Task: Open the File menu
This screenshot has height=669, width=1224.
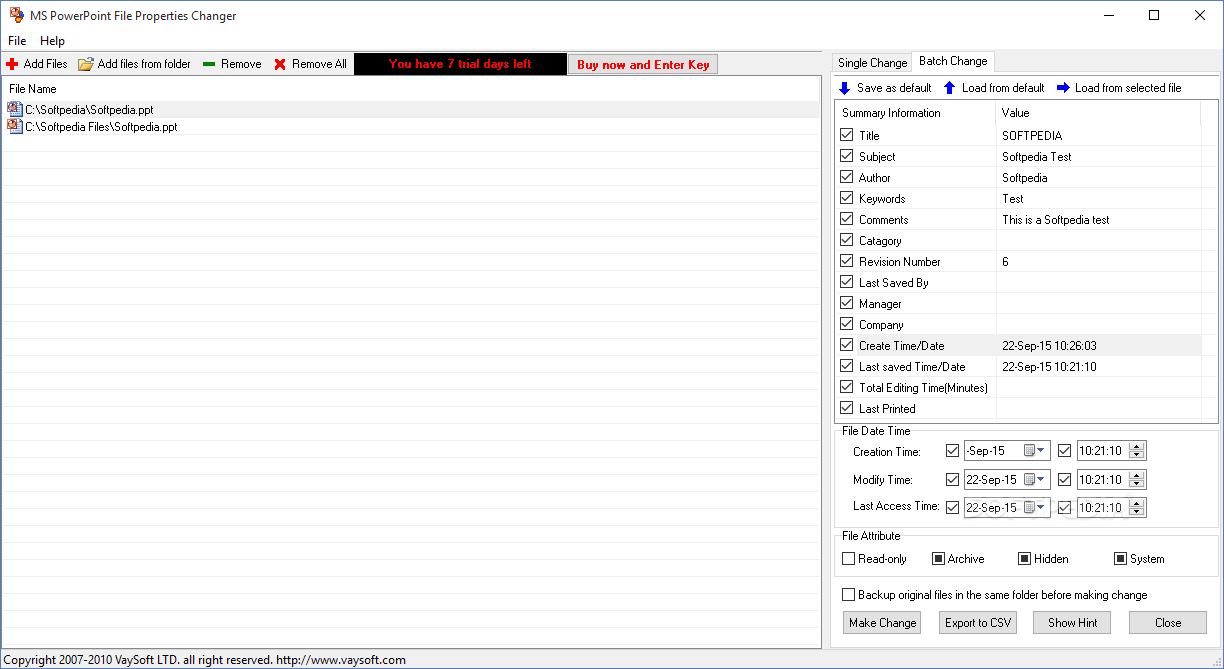Action: 17,41
